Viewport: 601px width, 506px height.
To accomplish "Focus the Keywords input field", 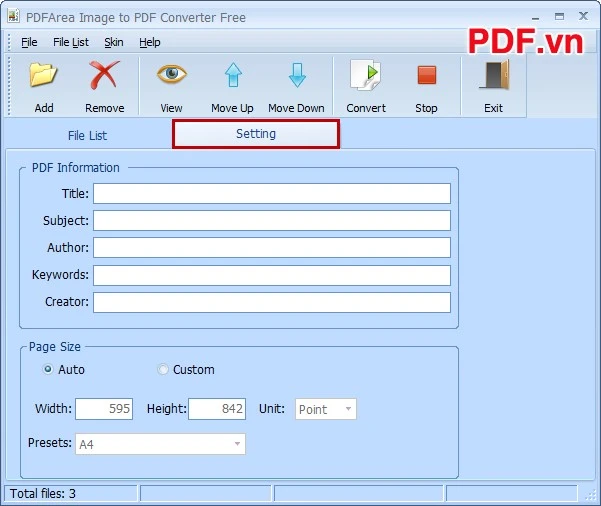I will [x=272, y=275].
